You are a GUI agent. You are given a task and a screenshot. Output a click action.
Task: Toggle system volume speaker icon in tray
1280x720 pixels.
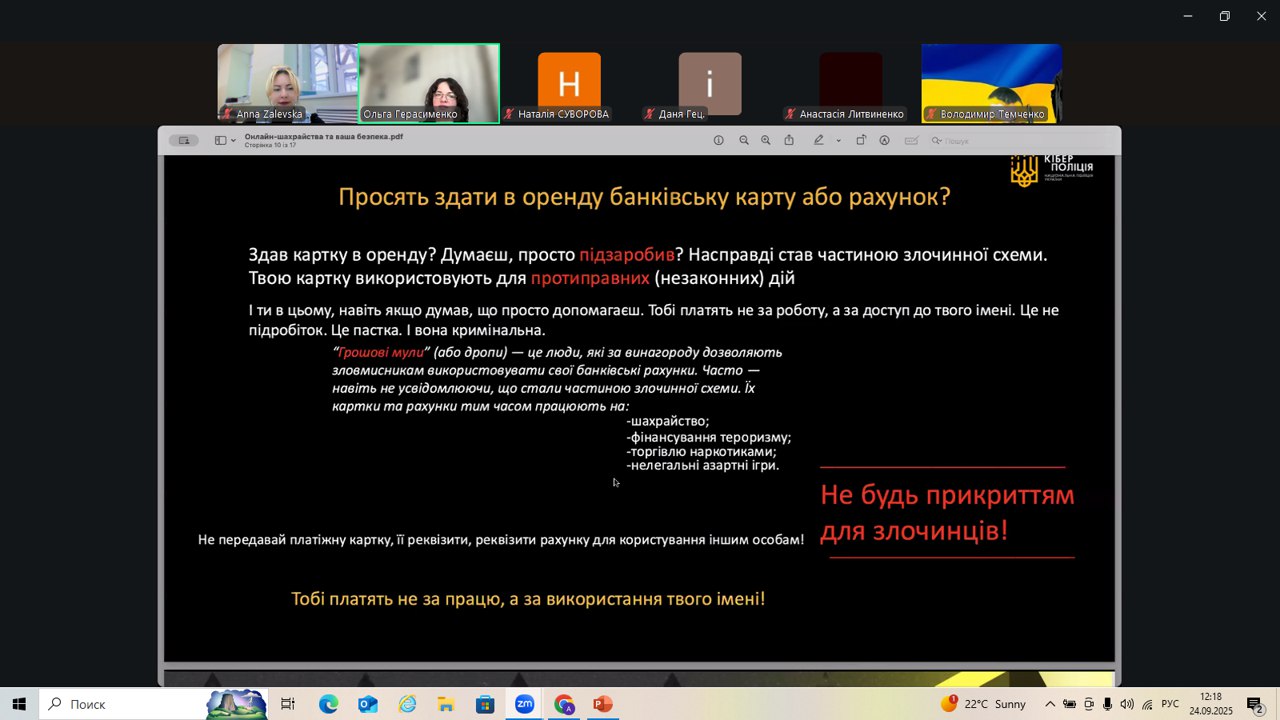coord(1127,704)
